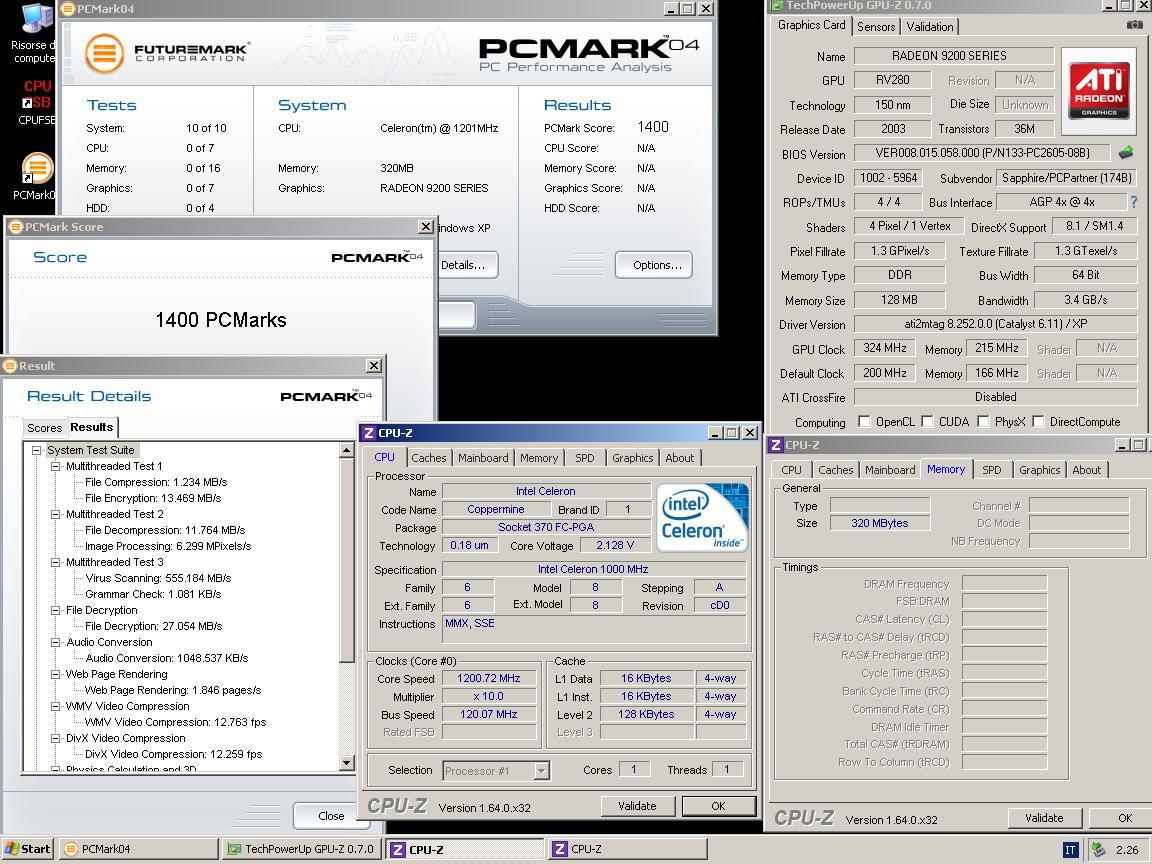Collapse the File Decryption tree node
Viewport: 1152px width, 864px height.
[55, 611]
